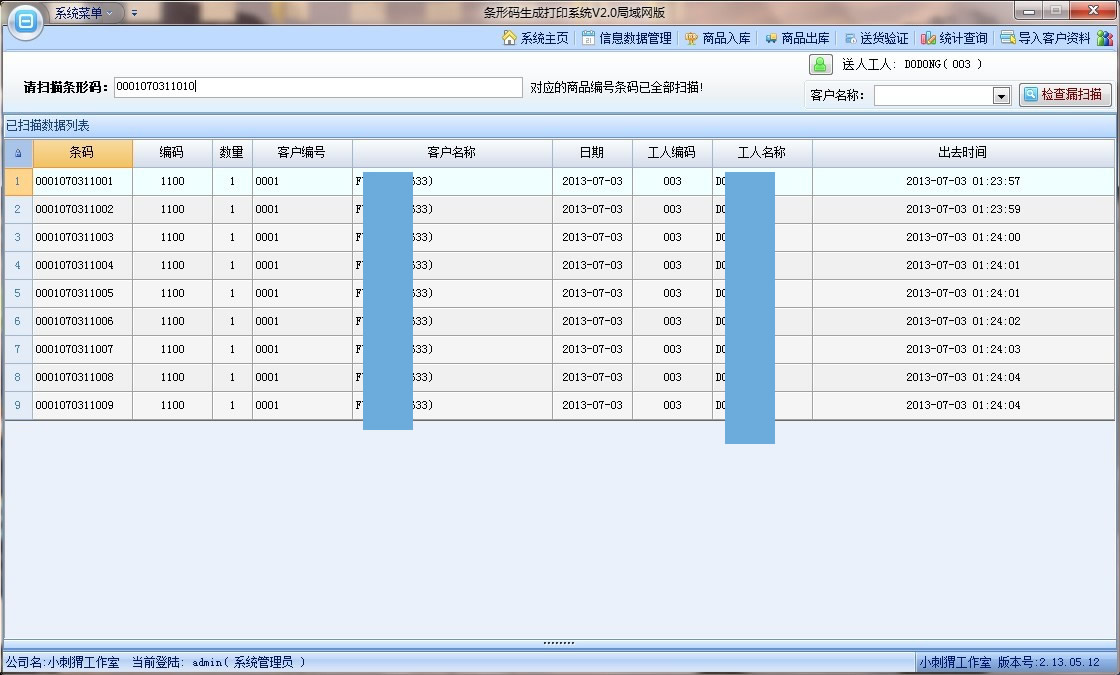
Task: Go to 商品出库 page
Action: [797, 38]
